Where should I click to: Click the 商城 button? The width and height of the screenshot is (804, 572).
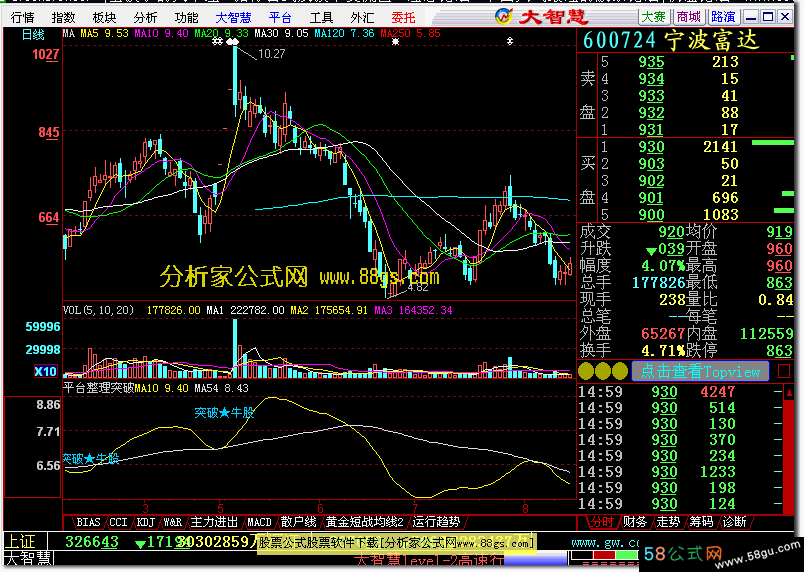pos(689,17)
